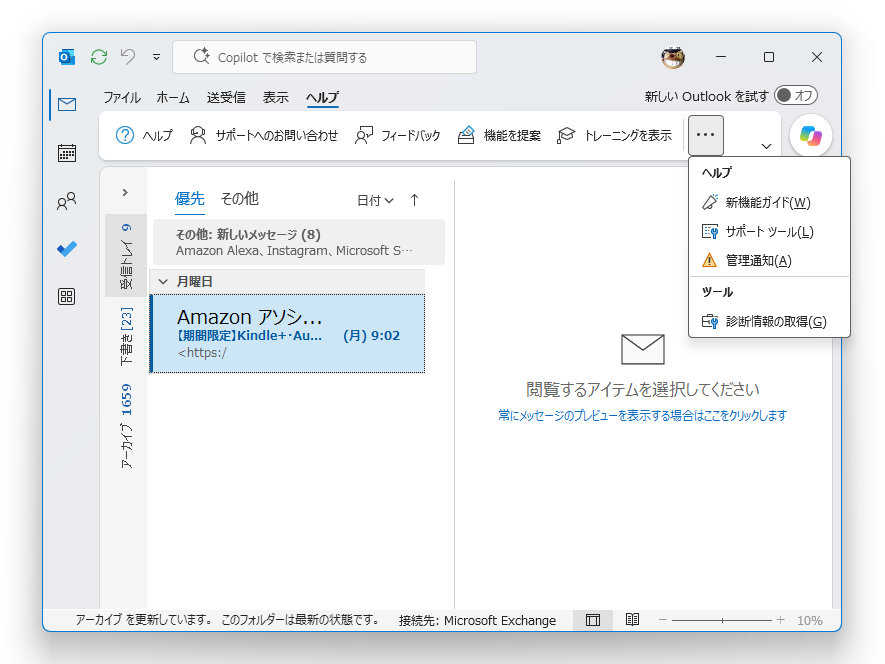Image resolution: width=885 pixels, height=664 pixels.
Task: Expand the folder pane chevron
Action: [x=125, y=193]
